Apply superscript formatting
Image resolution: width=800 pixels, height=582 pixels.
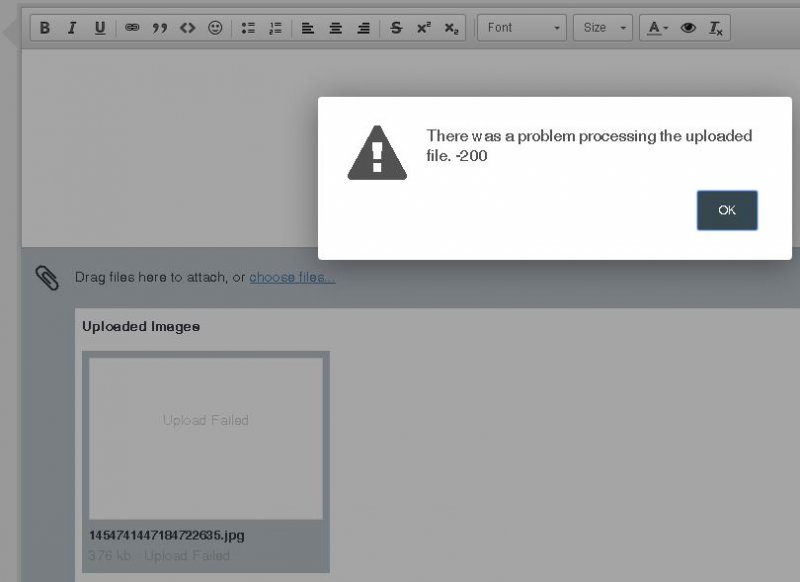click(x=424, y=28)
